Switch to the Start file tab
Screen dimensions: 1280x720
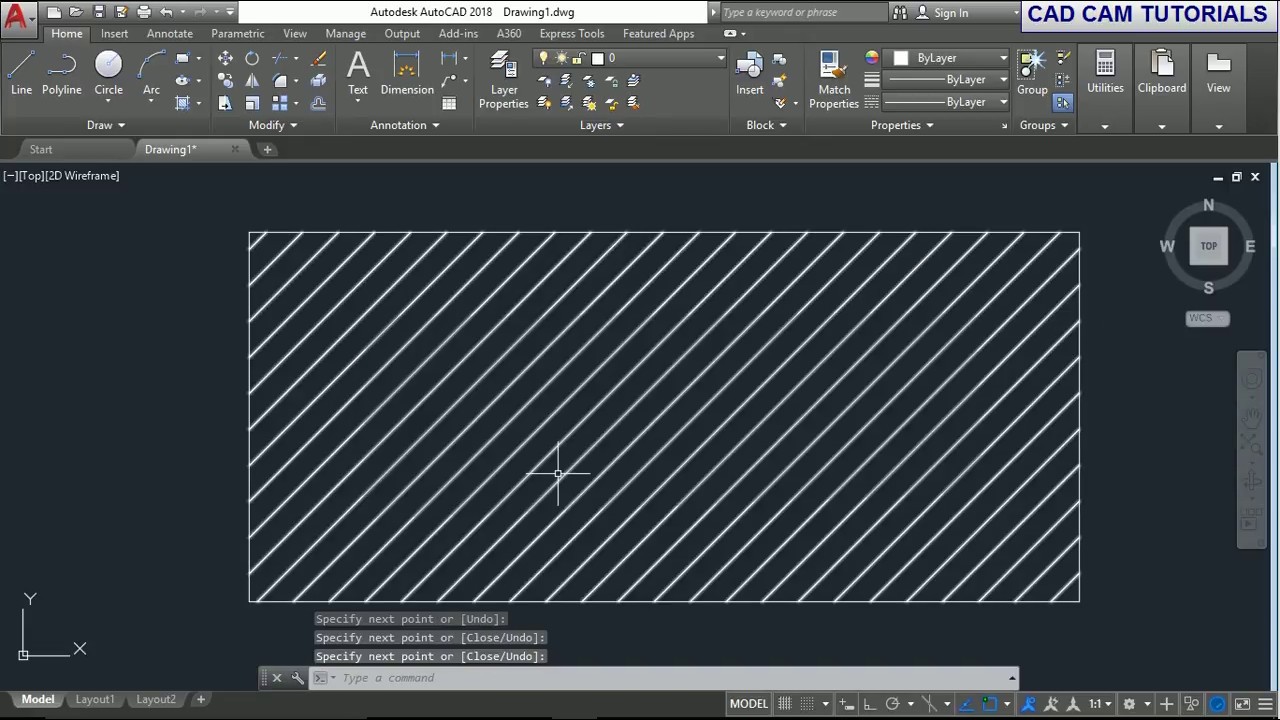pyautogui.click(x=41, y=149)
